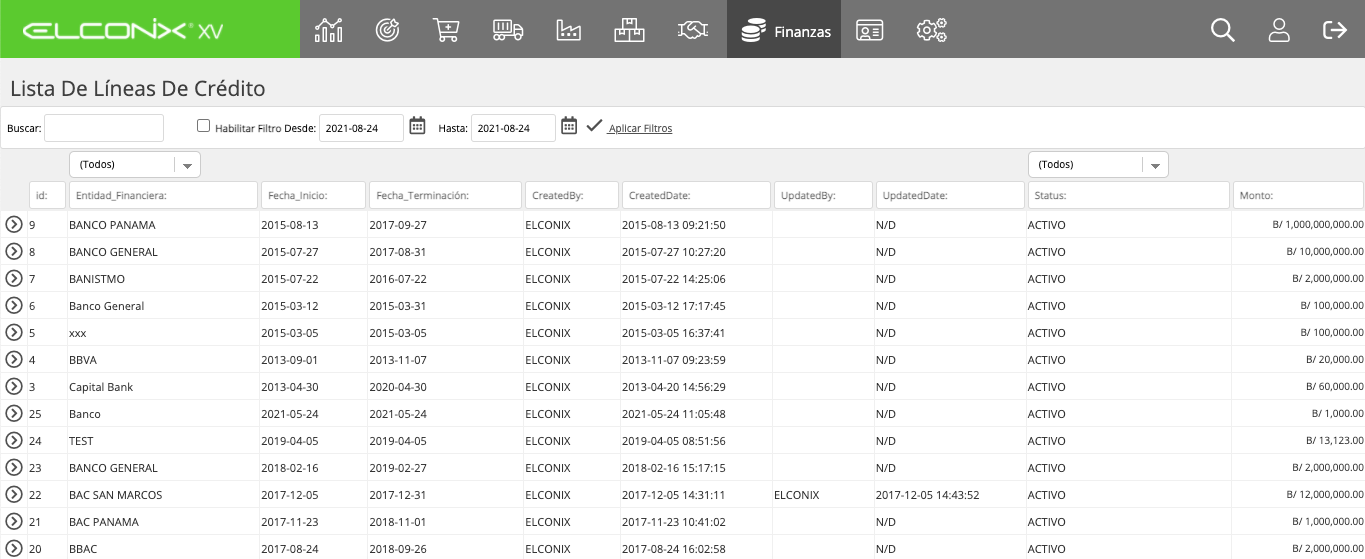Click the CreatedBy column filter field

click(572, 195)
